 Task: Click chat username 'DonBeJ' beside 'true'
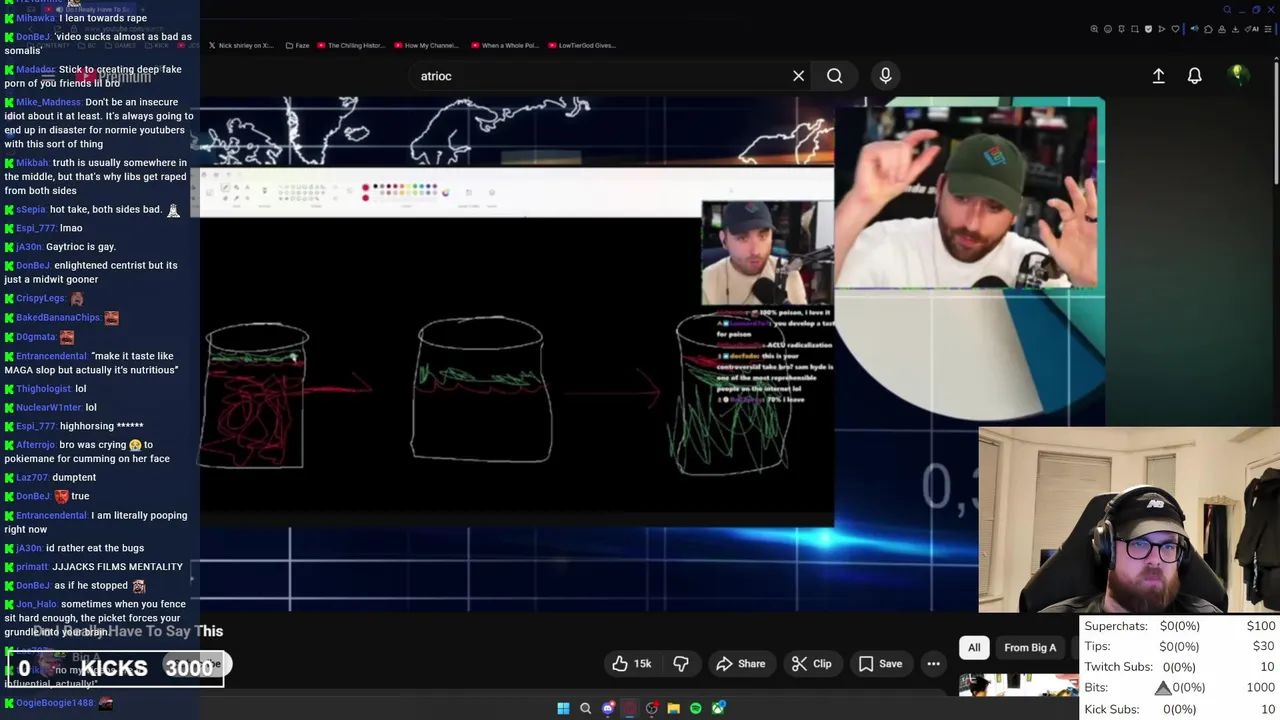pos(33,496)
